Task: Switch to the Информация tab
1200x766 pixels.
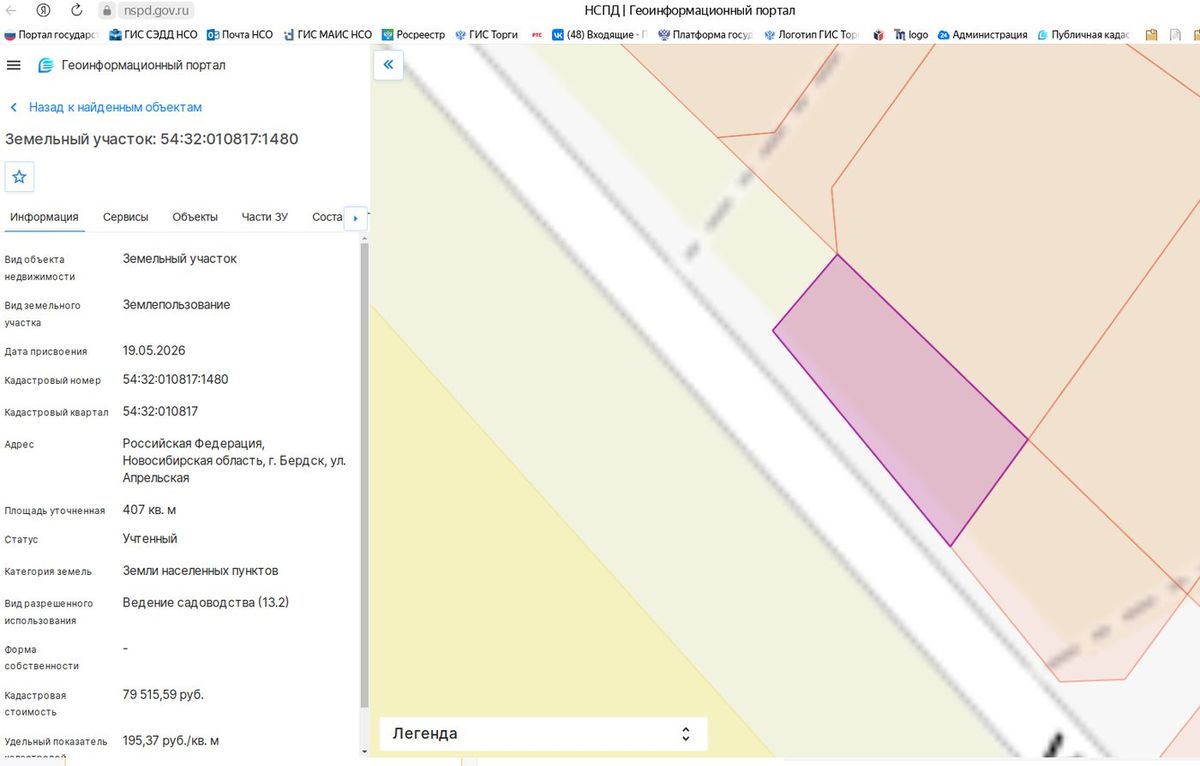Action: [44, 217]
